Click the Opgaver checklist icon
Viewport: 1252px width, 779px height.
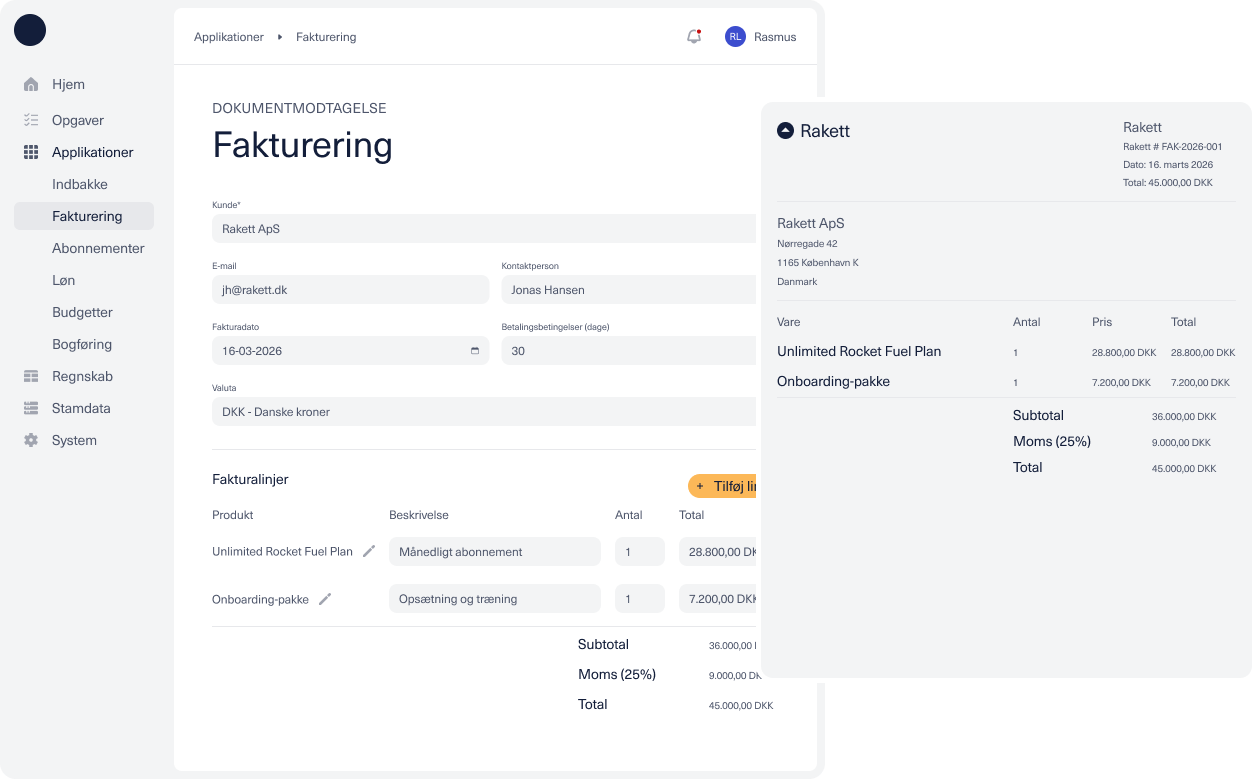pos(31,120)
